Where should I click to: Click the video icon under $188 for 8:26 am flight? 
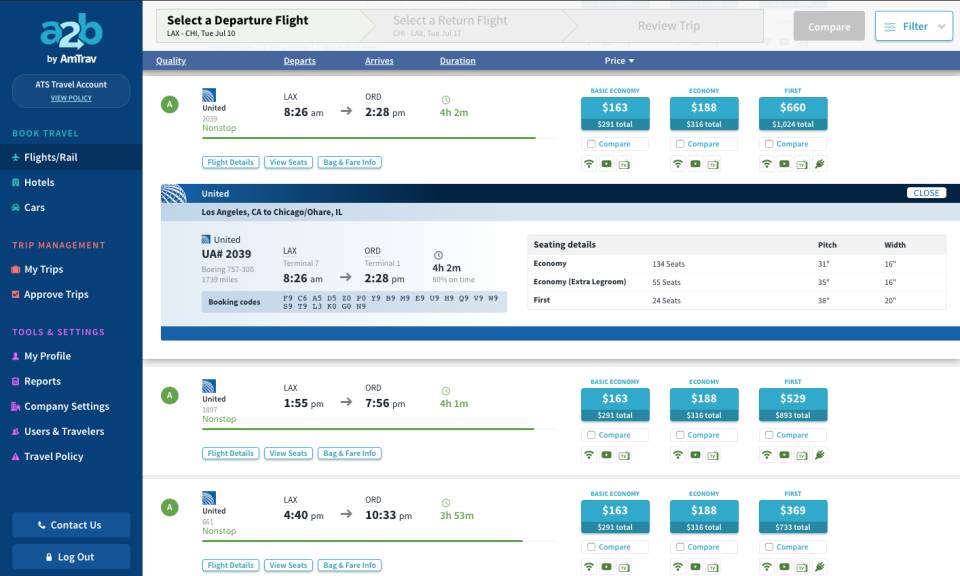coord(696,164)
